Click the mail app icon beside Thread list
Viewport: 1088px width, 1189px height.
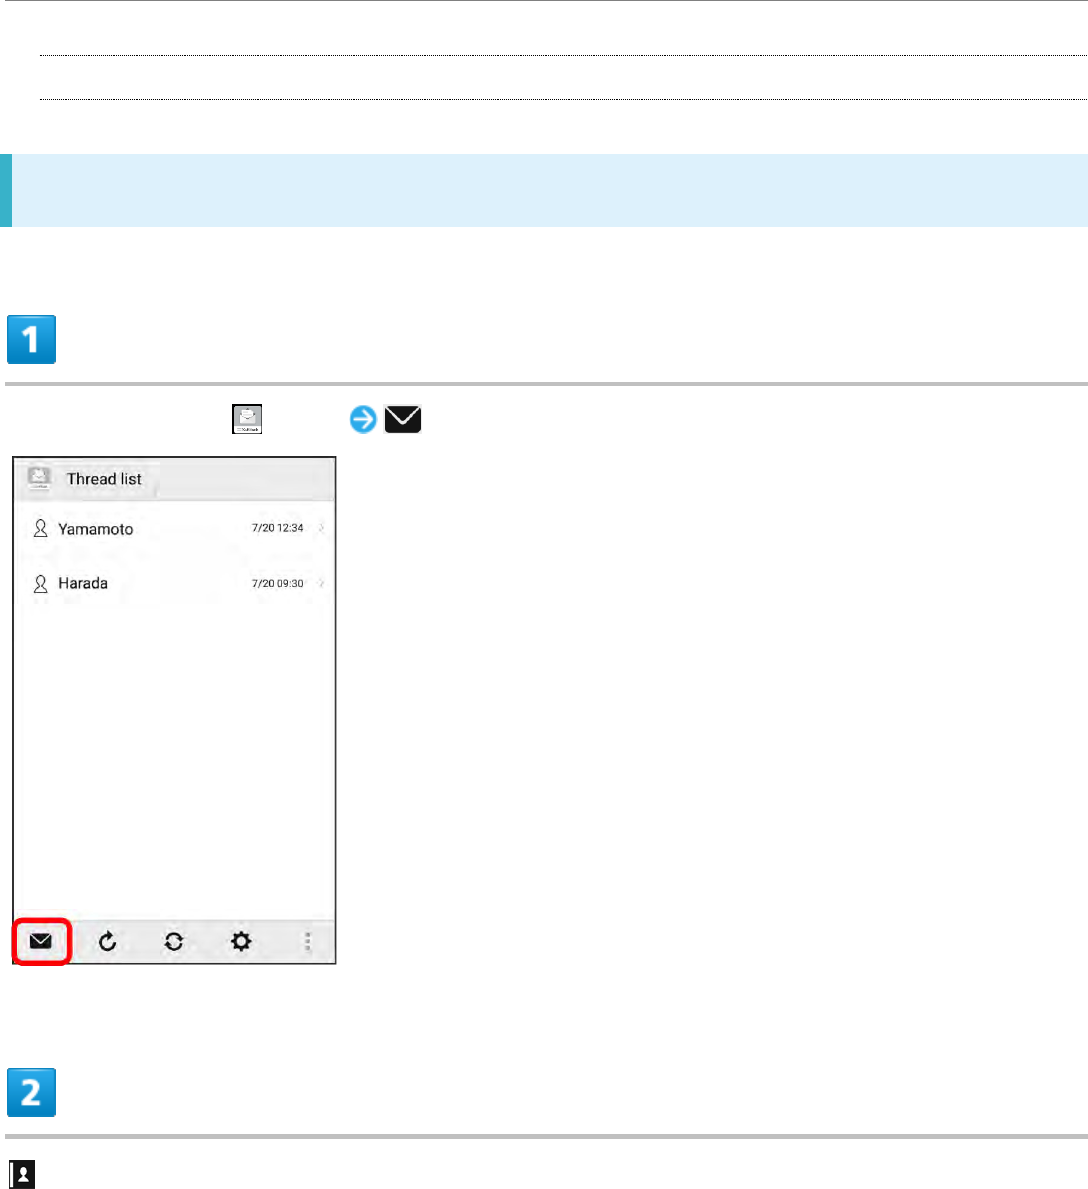point(39,478)
